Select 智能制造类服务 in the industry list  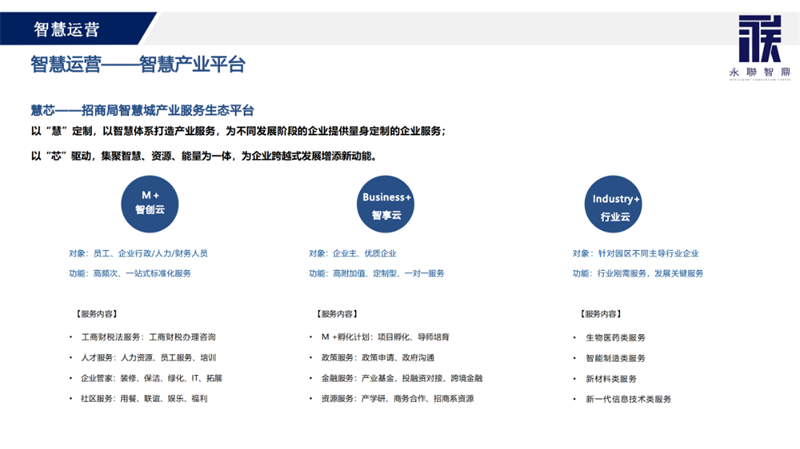click(615, 358)
